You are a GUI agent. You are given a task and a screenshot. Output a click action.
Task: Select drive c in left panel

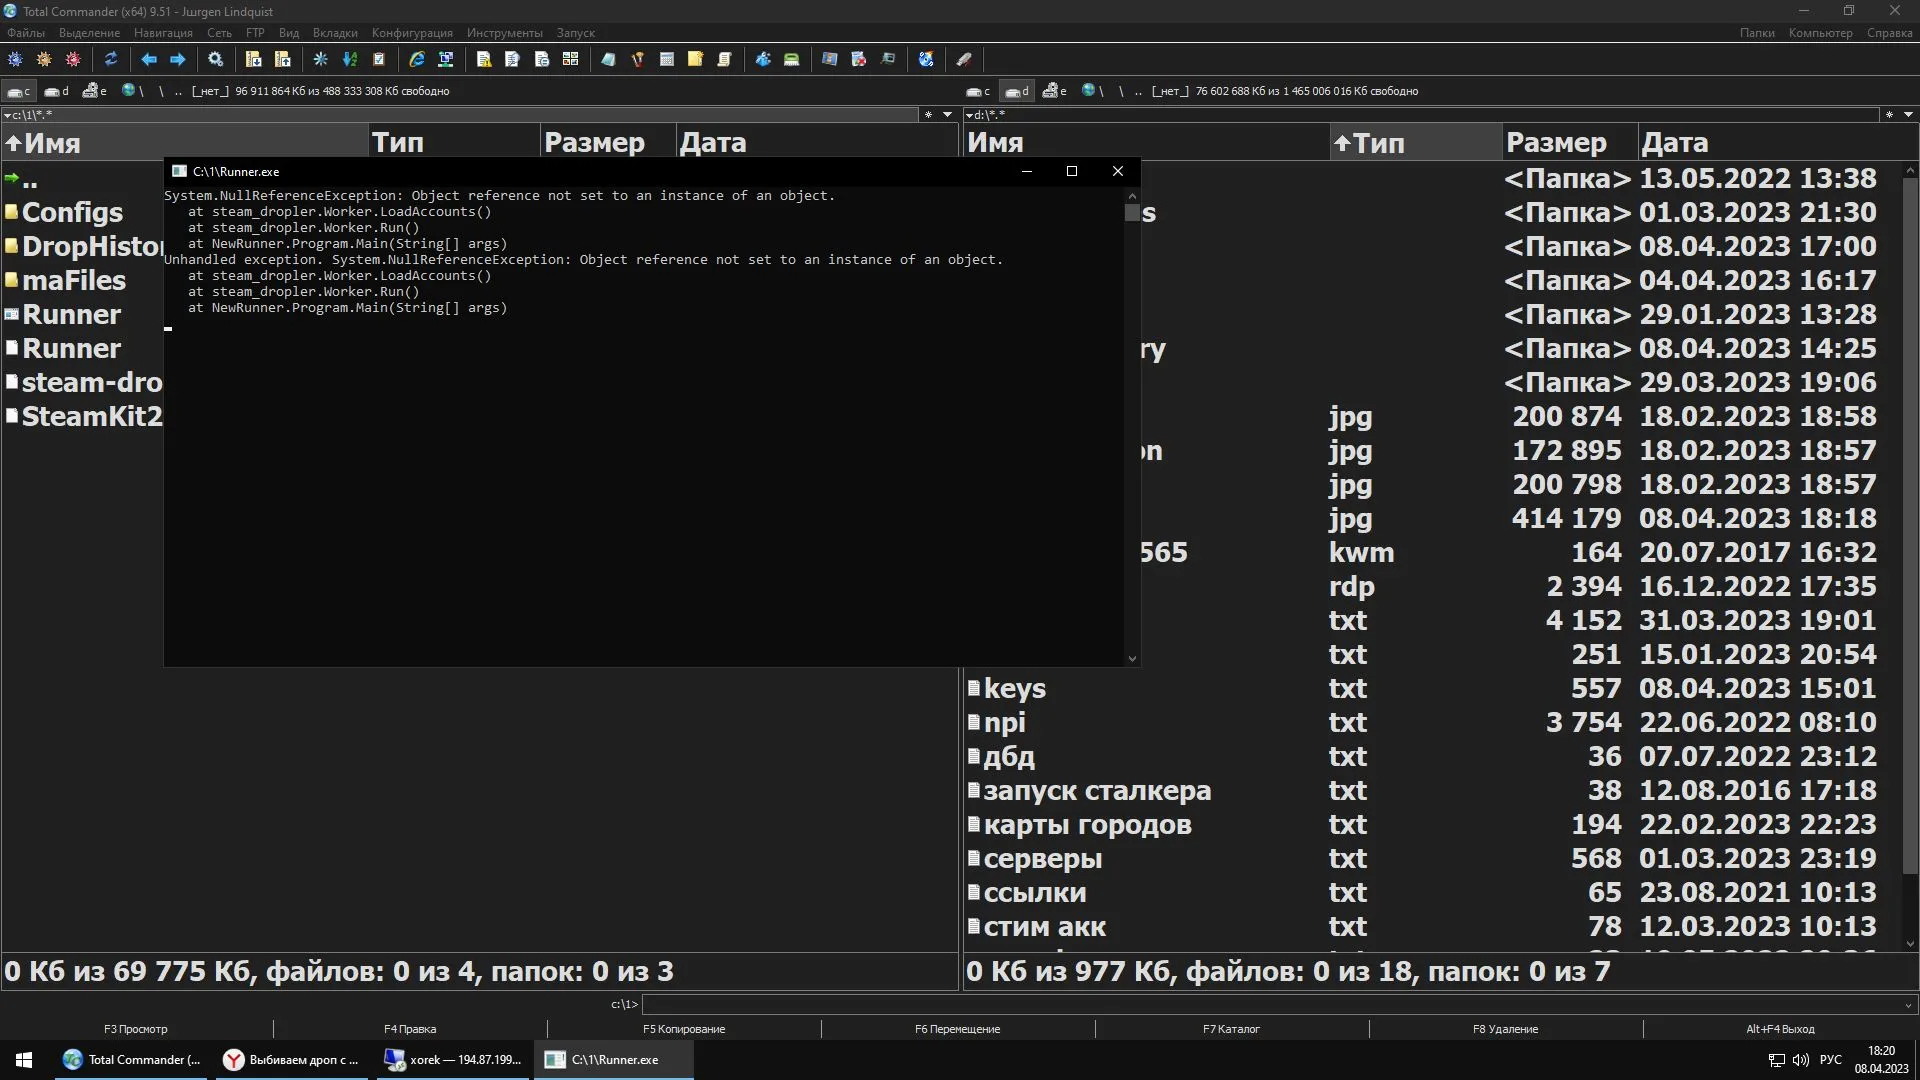tap(19, 91)
